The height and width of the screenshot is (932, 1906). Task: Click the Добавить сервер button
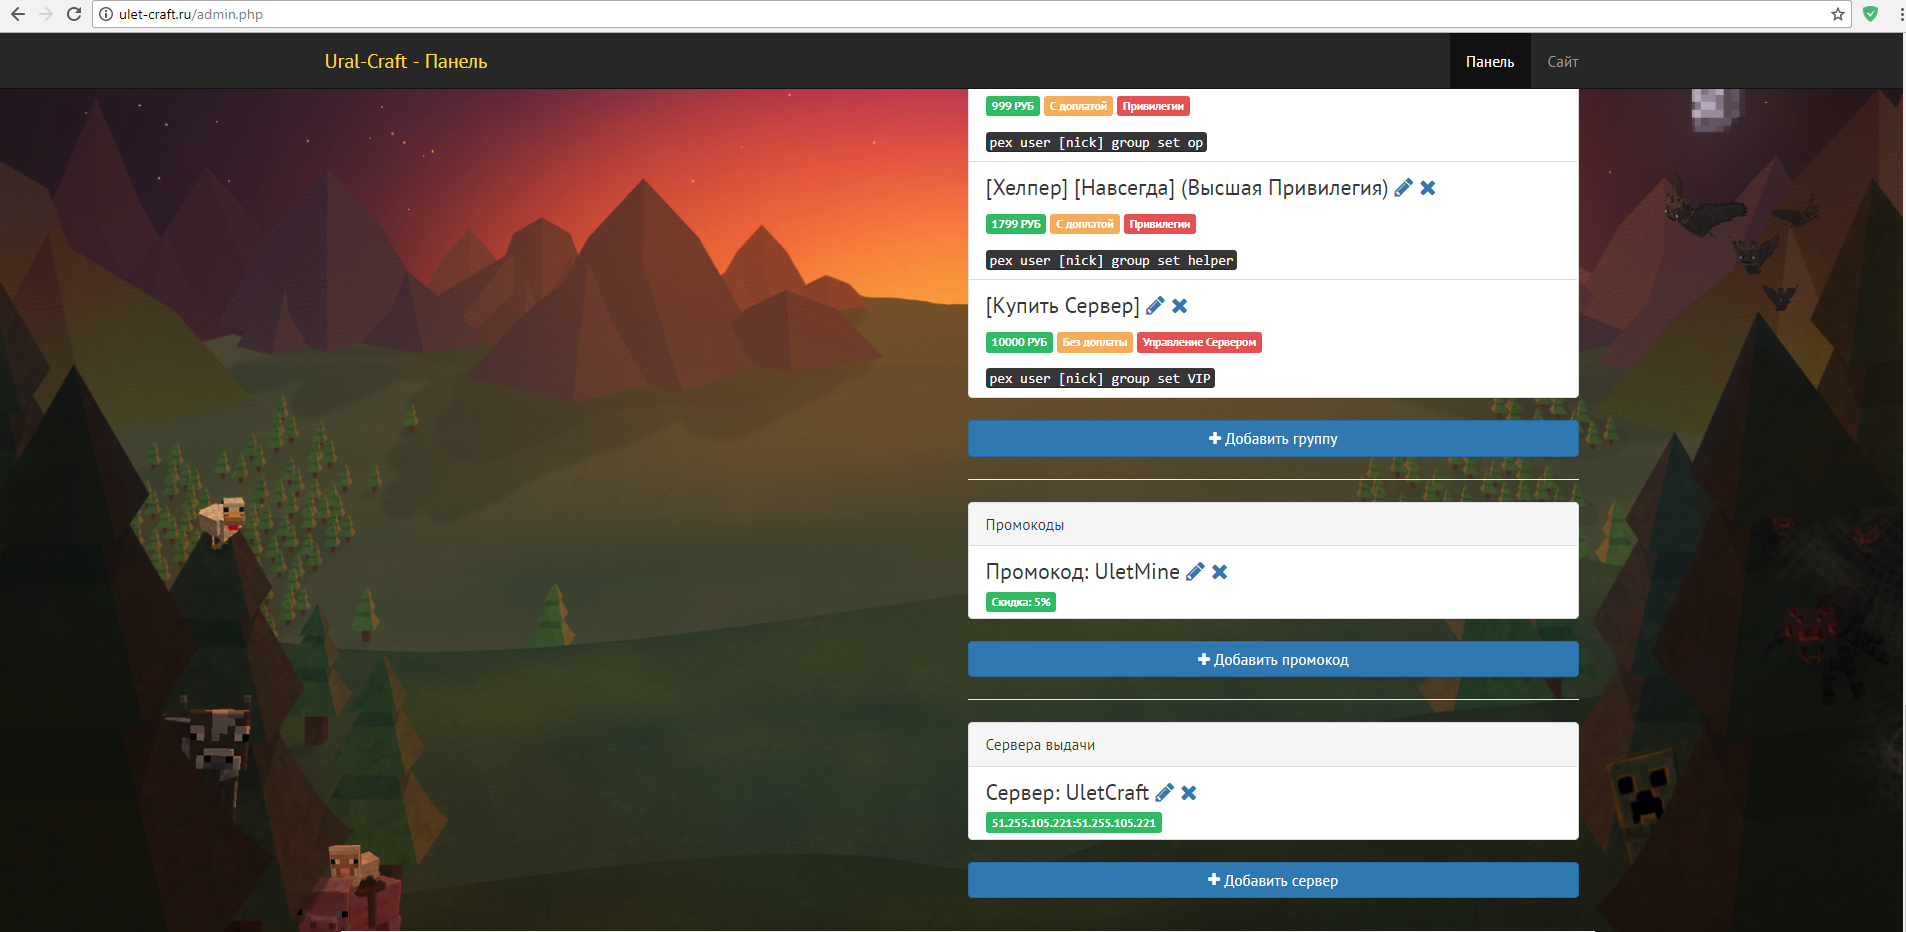tap(1273, 881)
